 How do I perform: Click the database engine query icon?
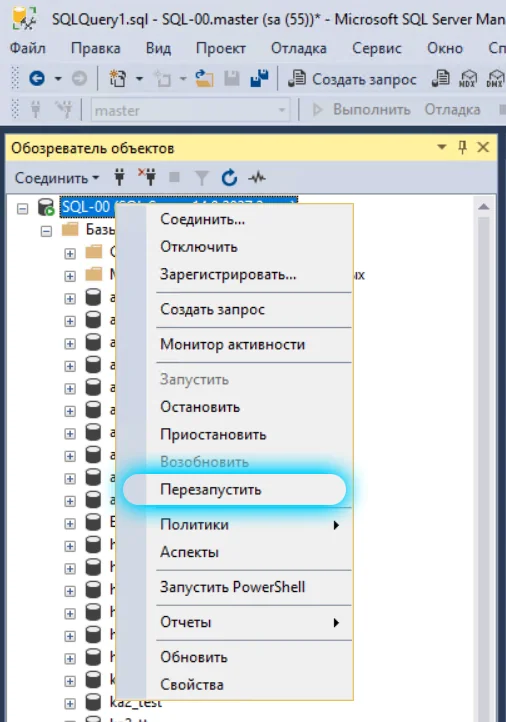pyautogui.click(x=441, y=79)
